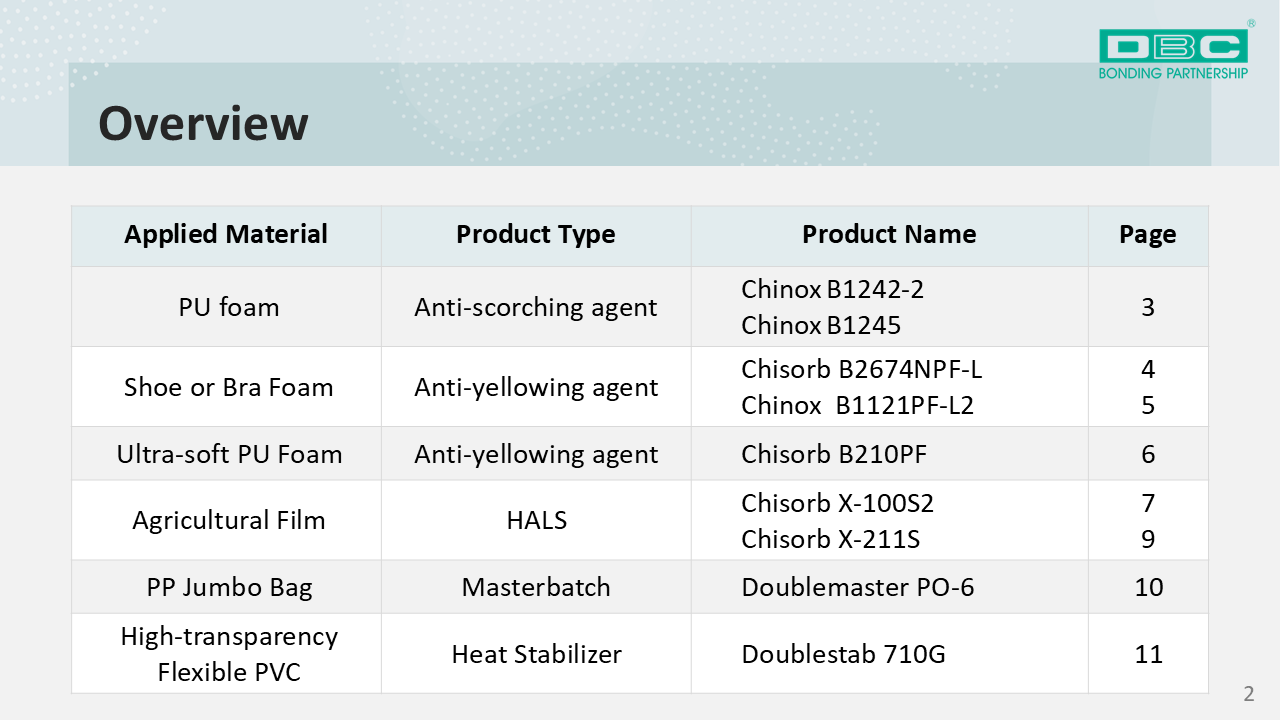1280x720 pixels.
Task: Click the DBC Bonding Partnership logo
Action: coord(1173,53)
